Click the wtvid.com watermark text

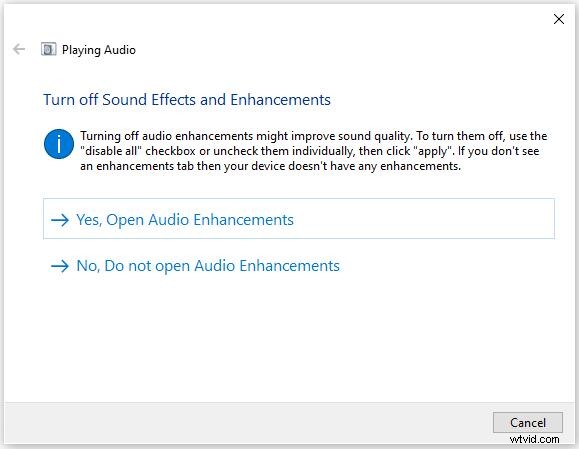tap(534, 439)
